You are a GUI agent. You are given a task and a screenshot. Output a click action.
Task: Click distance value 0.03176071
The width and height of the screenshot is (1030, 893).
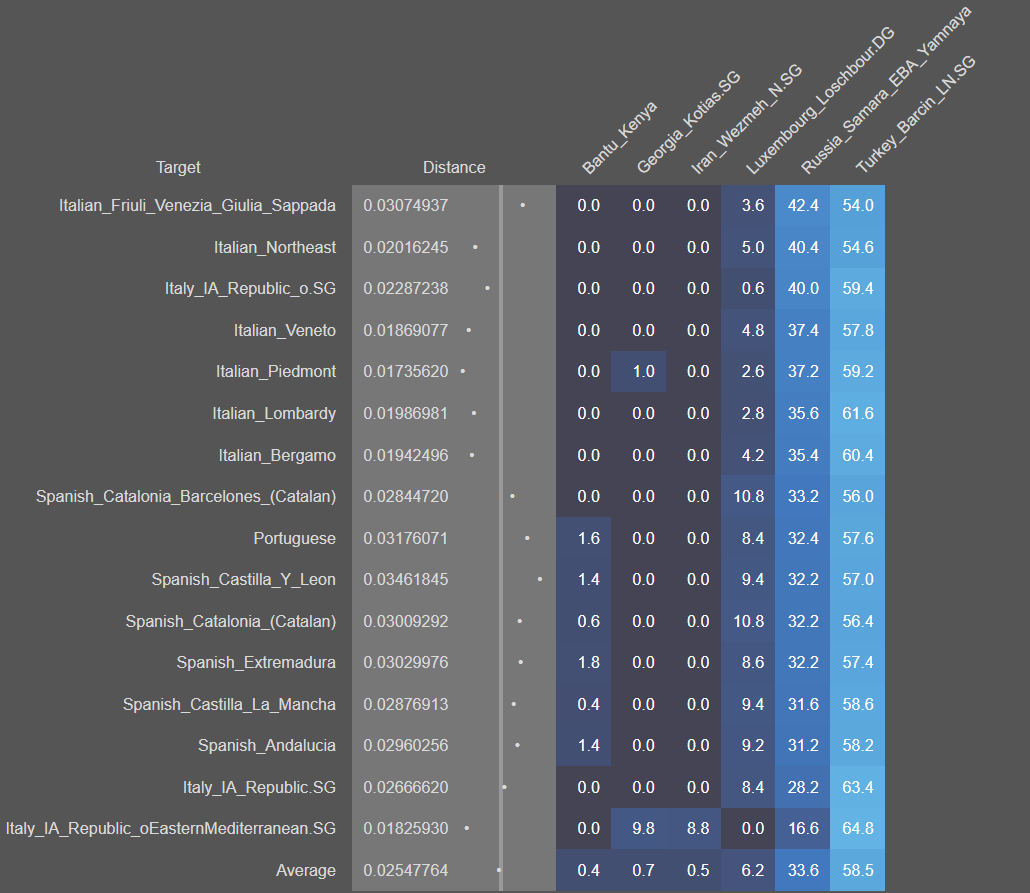(x=405, y=538)
